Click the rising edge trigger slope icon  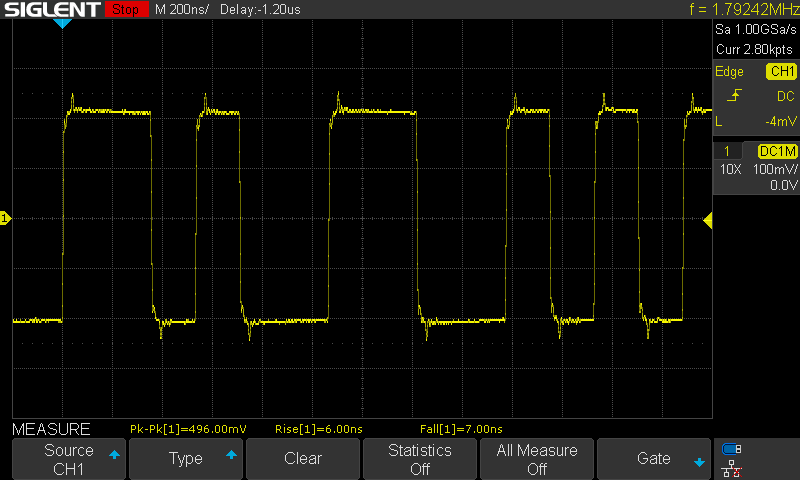tap(735, 96)
